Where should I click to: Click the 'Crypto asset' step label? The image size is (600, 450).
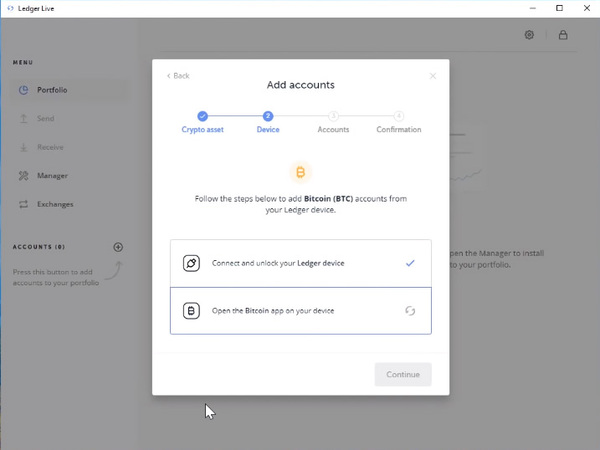(x=202, y=130)
